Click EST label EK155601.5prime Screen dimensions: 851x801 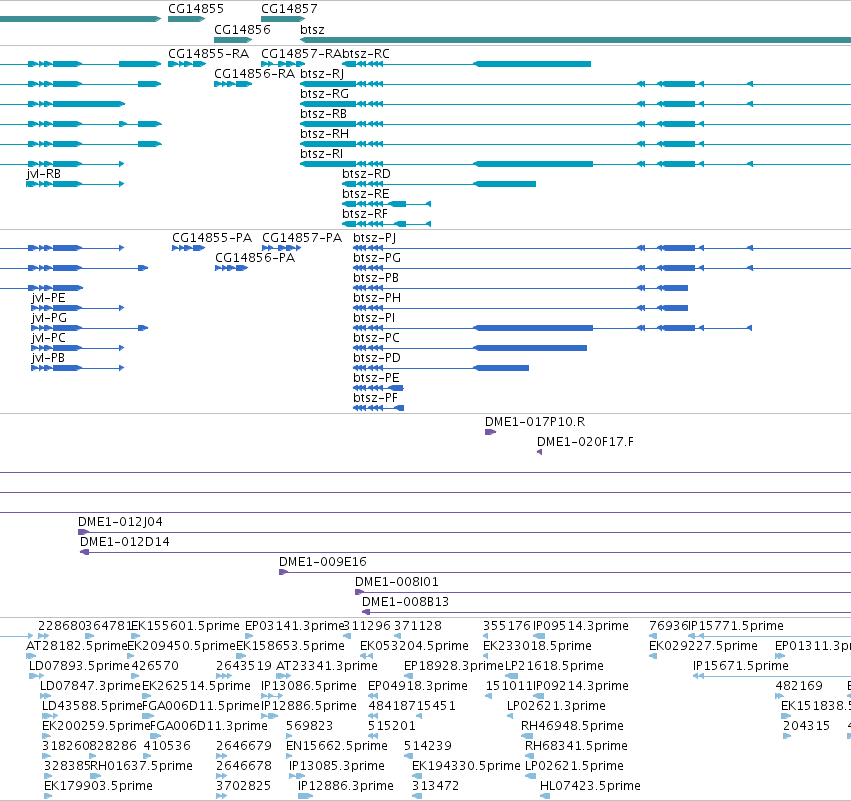(x=185, y=627)
